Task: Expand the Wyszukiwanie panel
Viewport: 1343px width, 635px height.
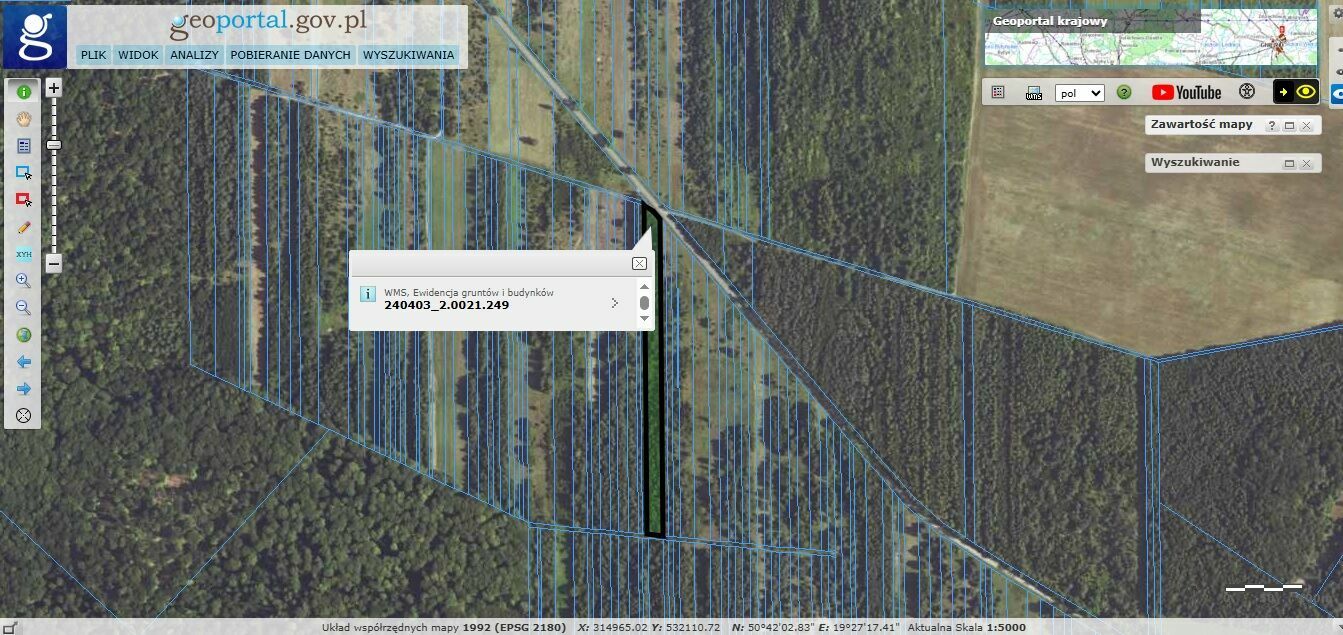Action: (x=1289, y=163)
